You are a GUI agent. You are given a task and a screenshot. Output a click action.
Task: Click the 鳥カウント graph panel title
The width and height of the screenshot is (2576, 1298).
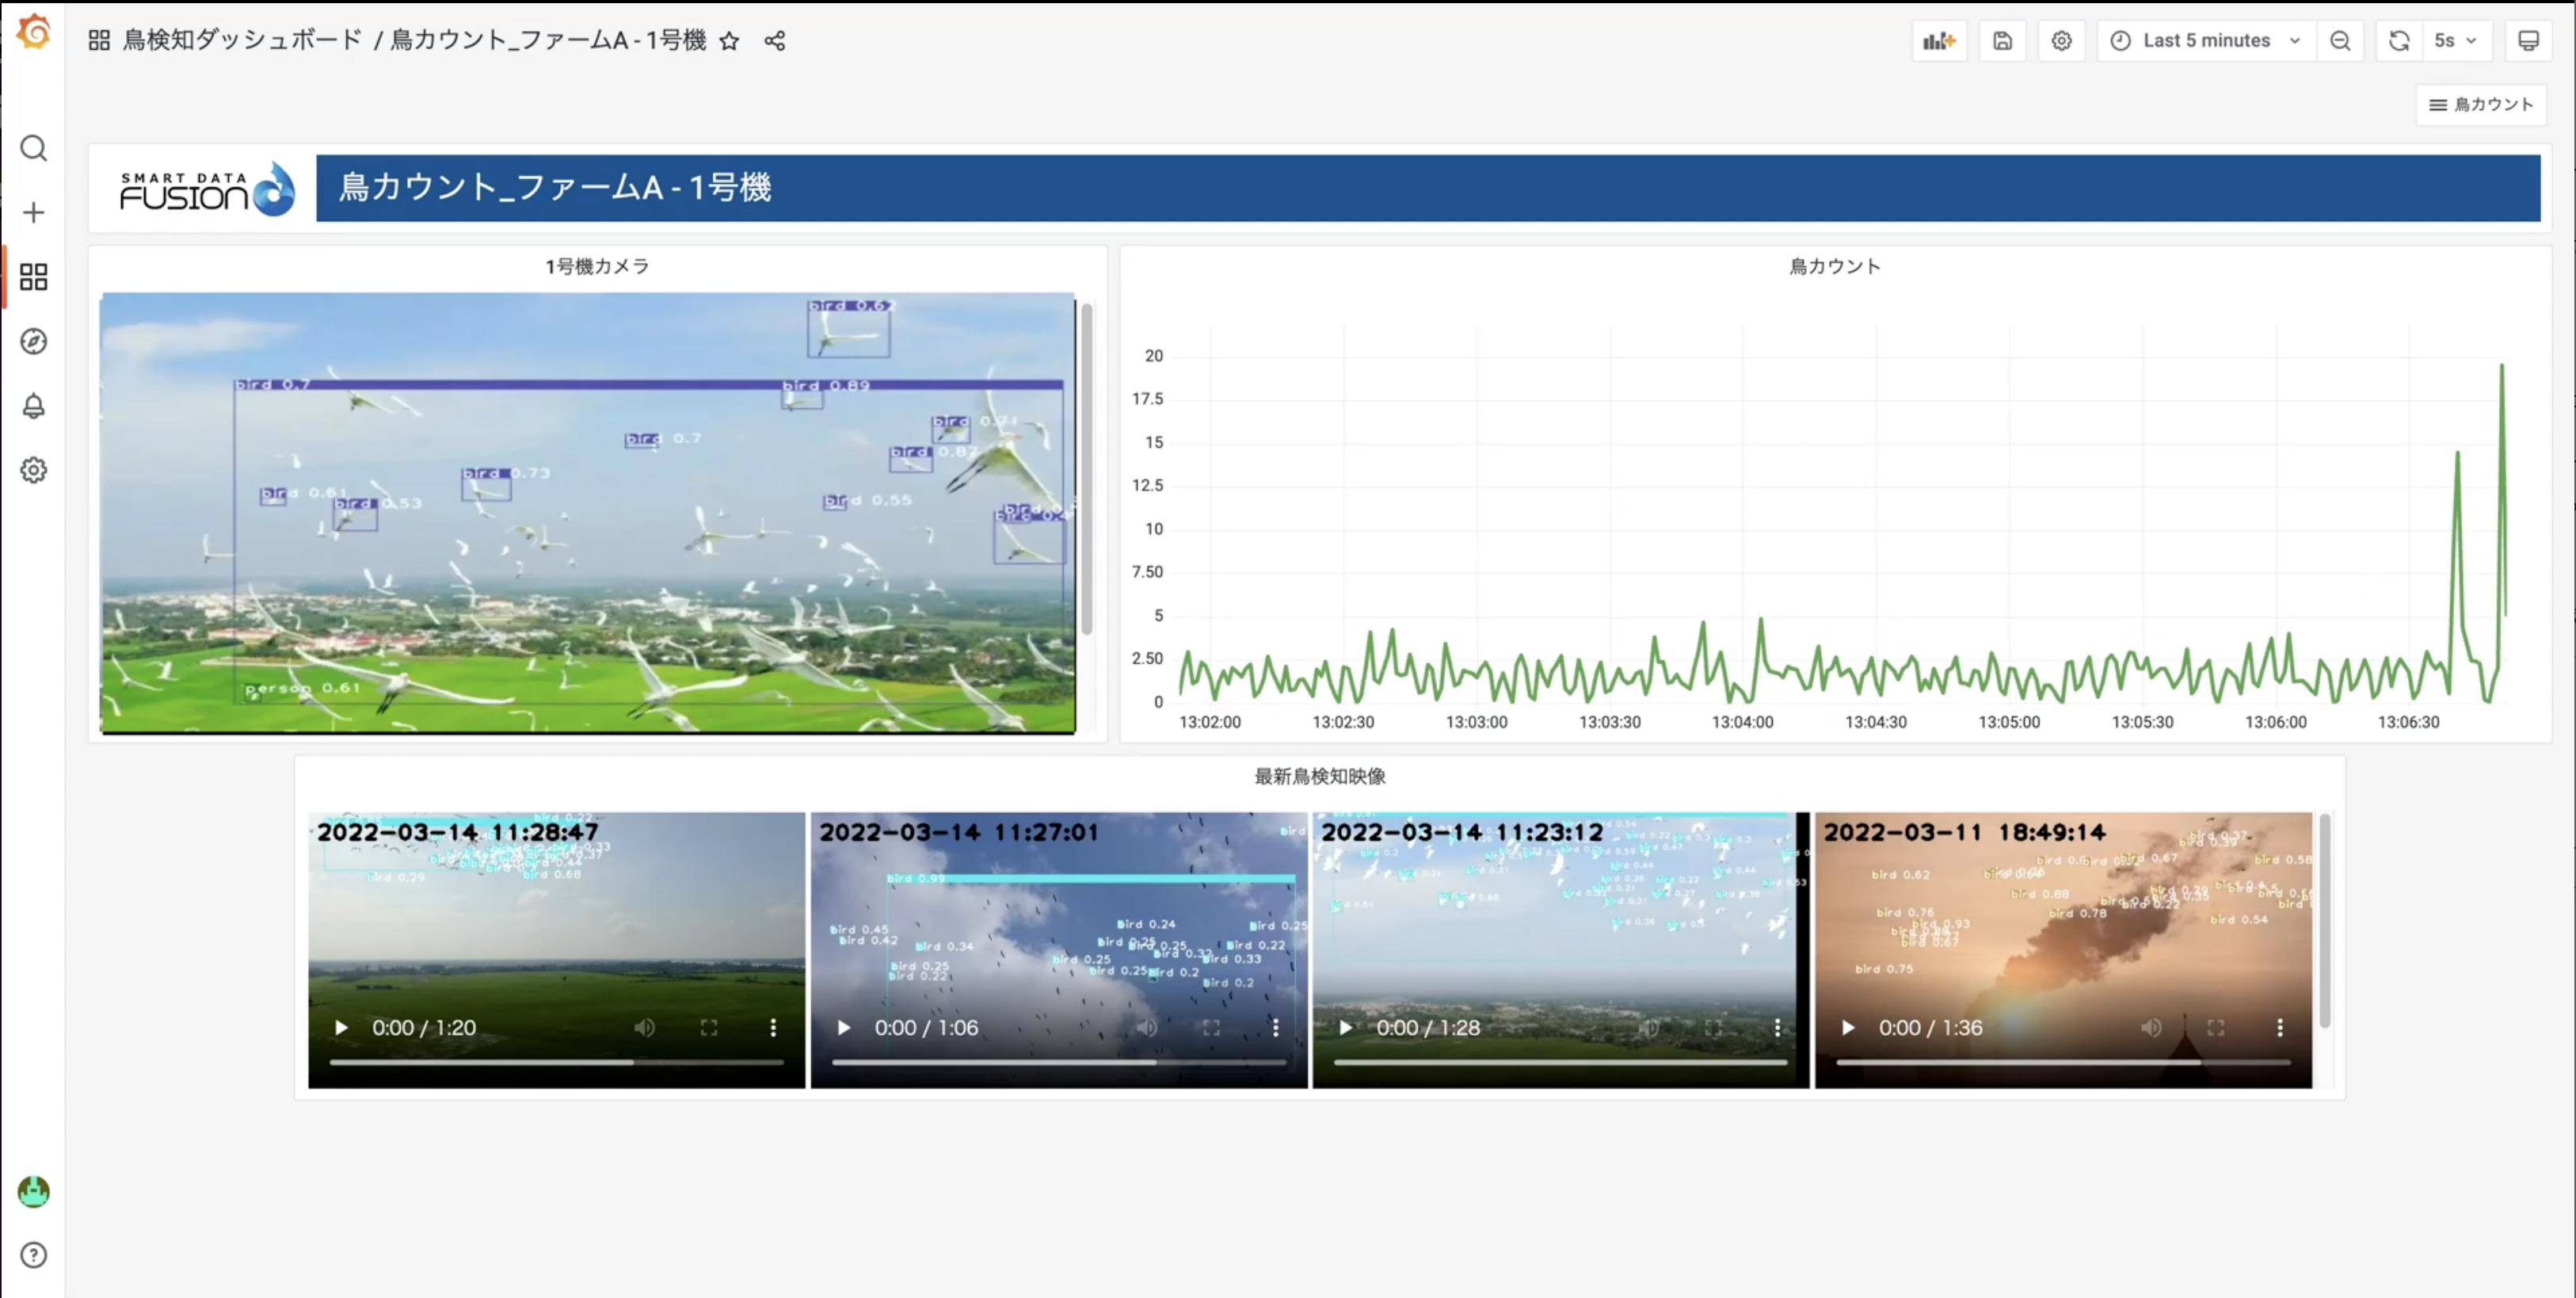coord(1834,266)
